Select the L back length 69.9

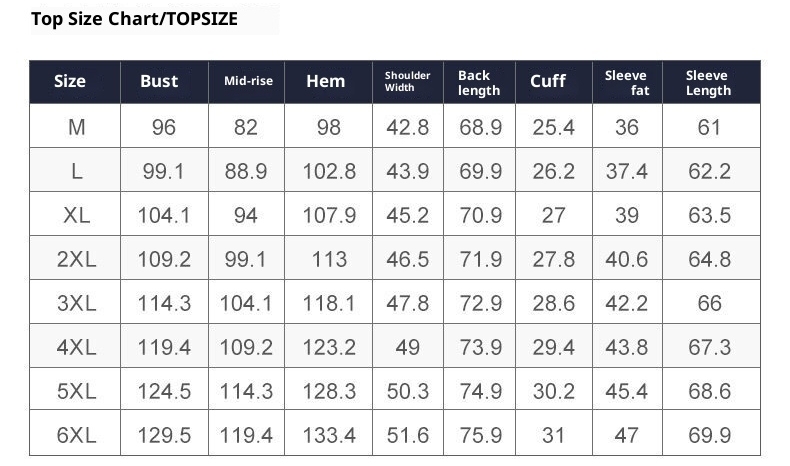pyautogui.click(x=480, y=171)
